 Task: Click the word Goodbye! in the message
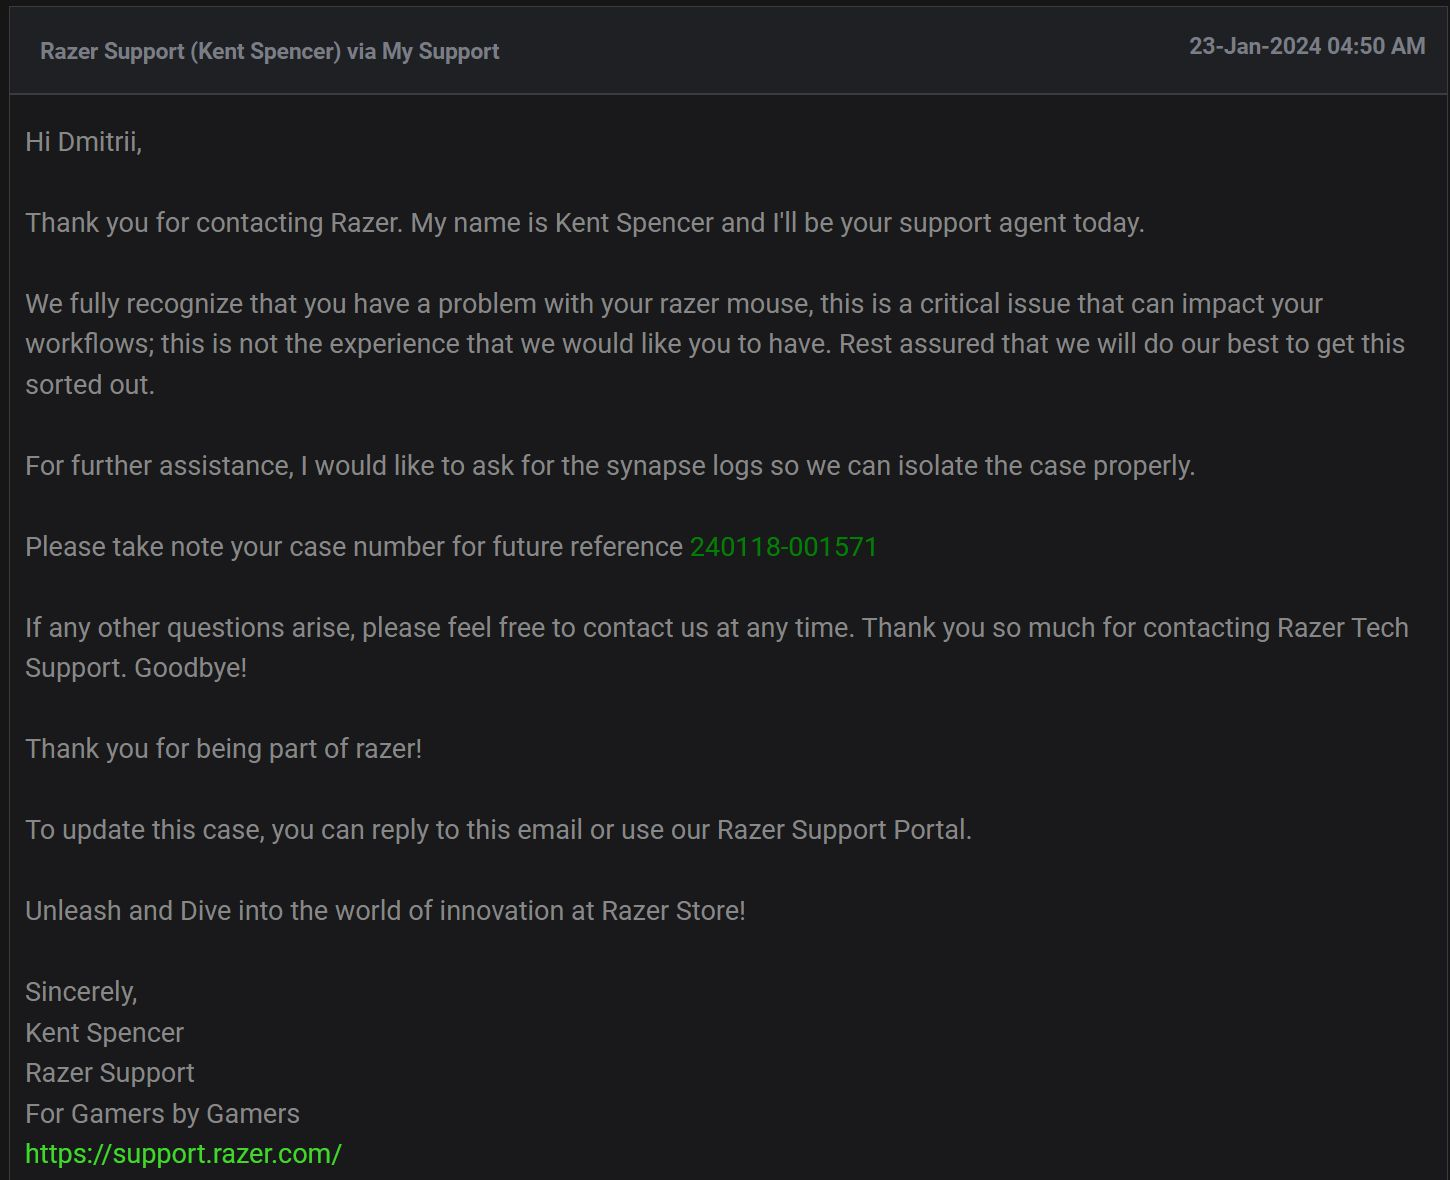click(190, 668)
